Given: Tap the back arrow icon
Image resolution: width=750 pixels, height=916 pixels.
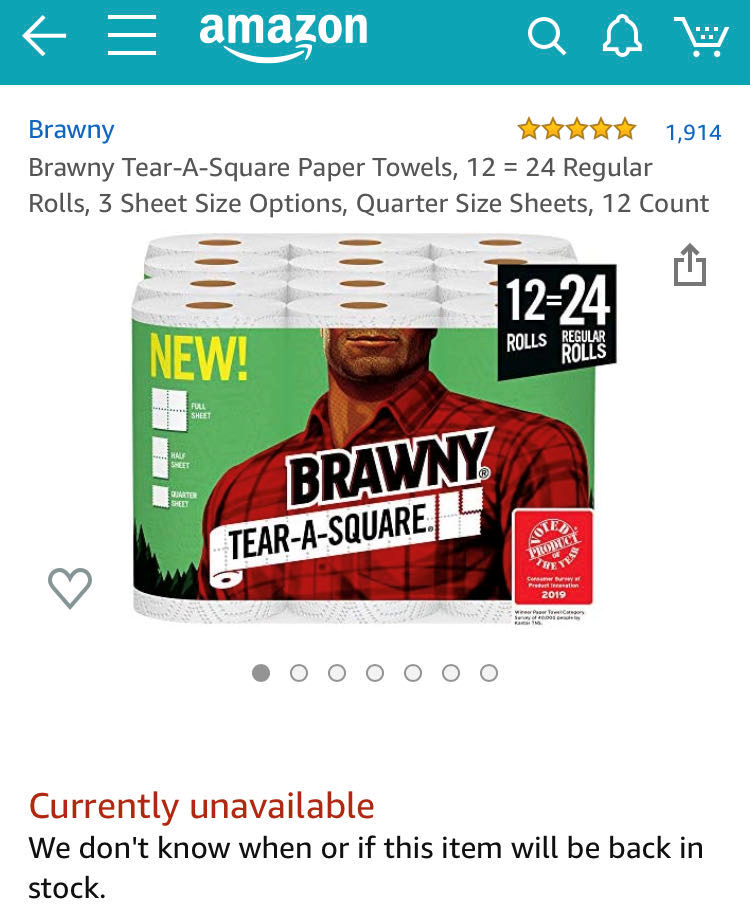Looking at the screenshot, I should pos(44,37).
